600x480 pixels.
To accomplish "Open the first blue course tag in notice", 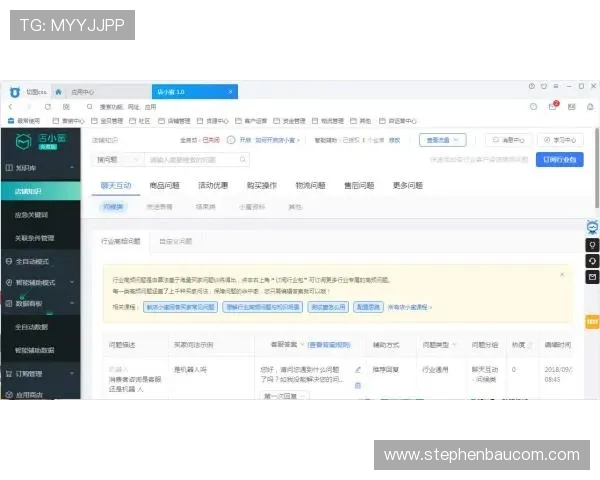I will (x=181, y=307).
